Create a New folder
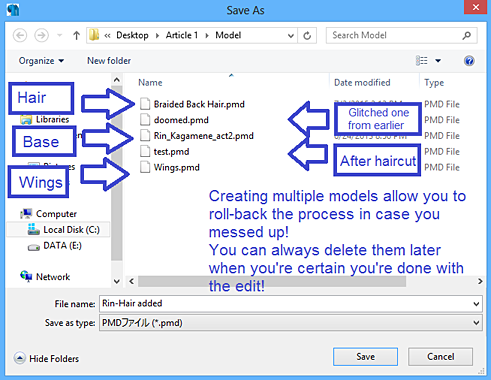This screenshot has width=491, height=380. (109, 61)
